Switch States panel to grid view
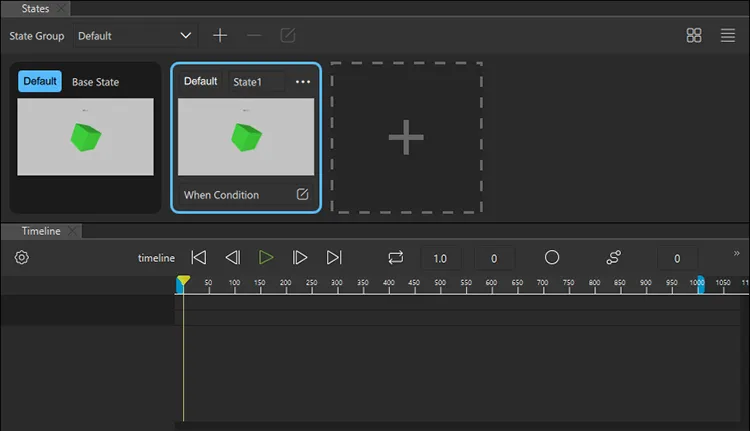 694,35
